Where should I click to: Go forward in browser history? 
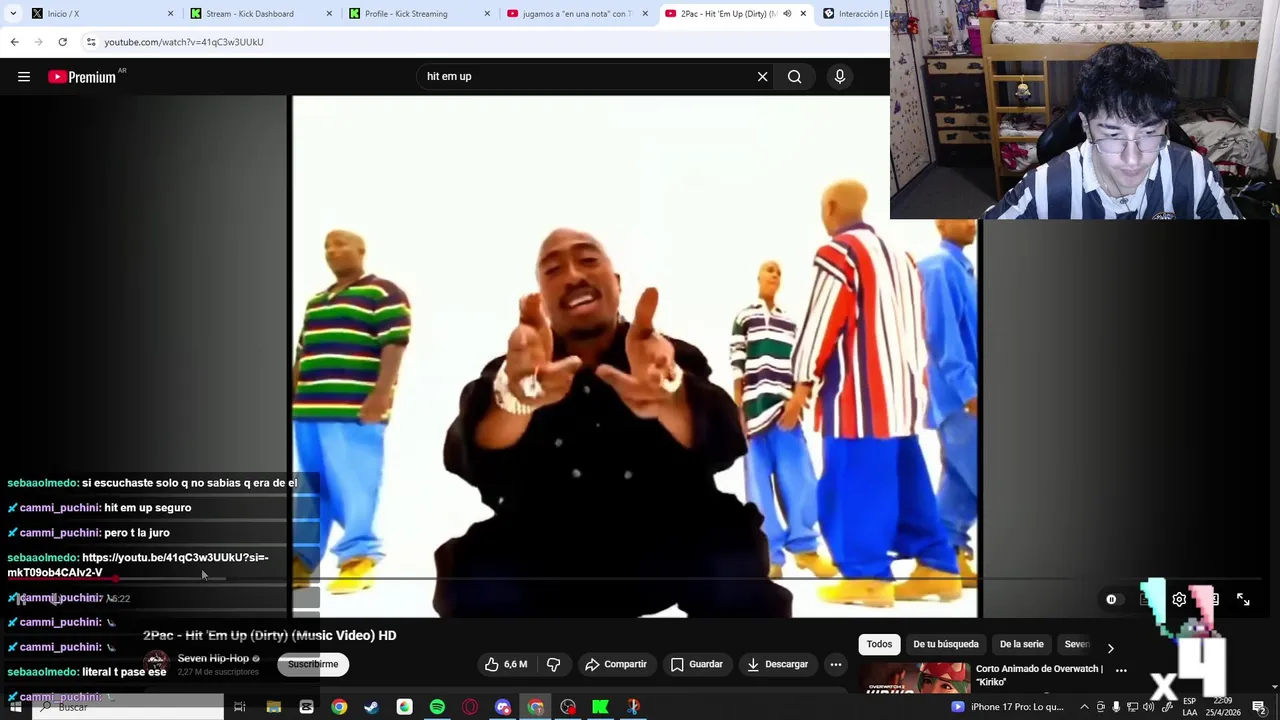tap(38, 42)
